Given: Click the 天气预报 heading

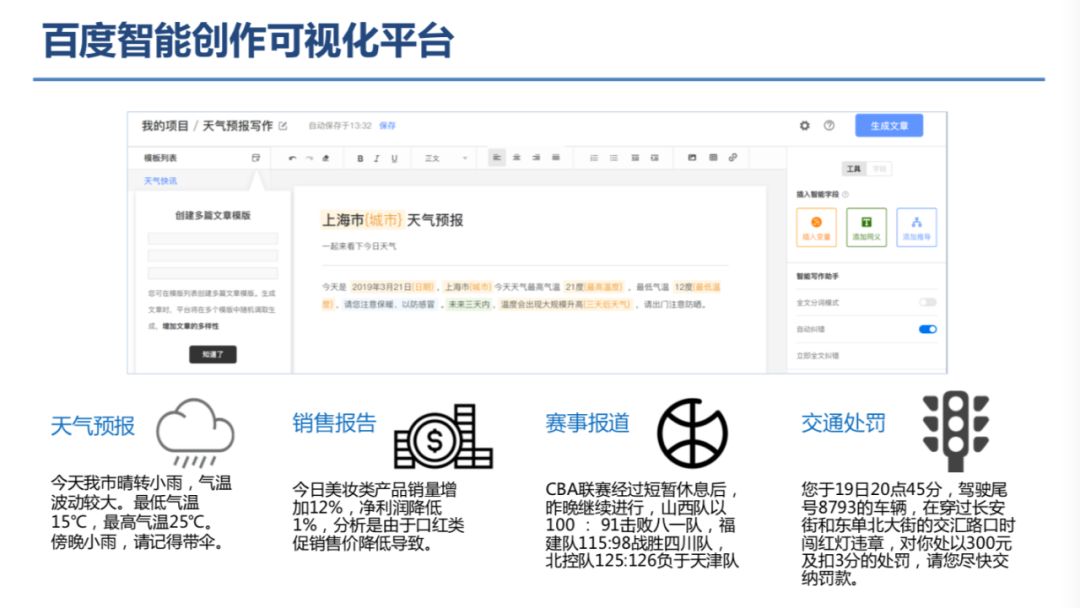Looking at the screenshot, I should click(x=92, y=426).
